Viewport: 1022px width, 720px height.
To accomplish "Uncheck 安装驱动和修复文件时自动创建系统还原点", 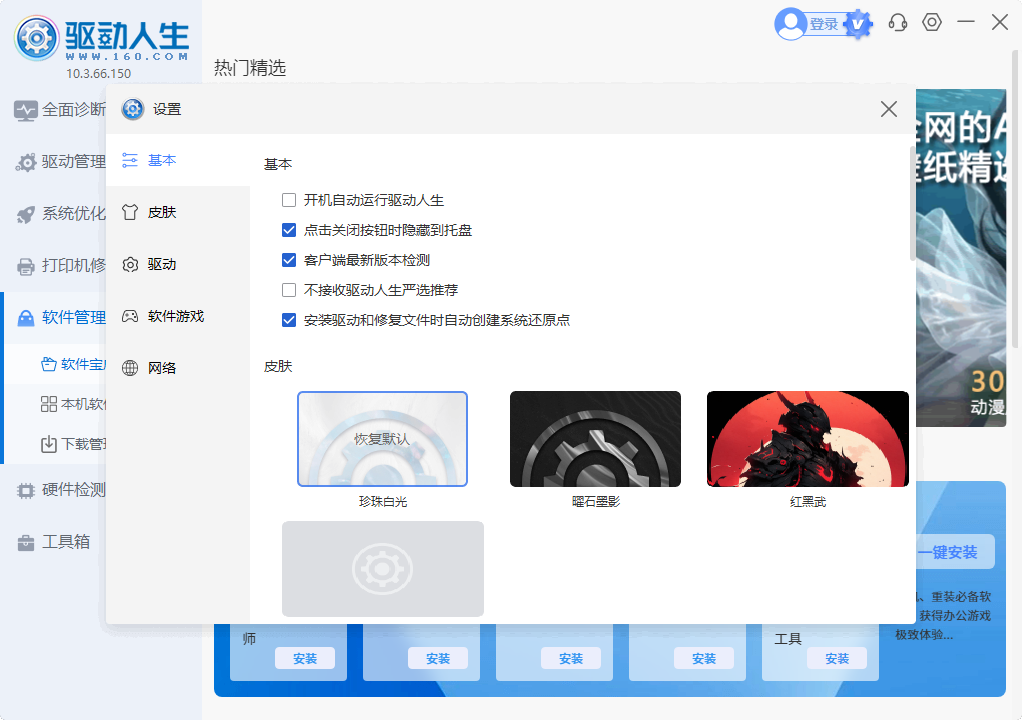I will tap(289, 320).
